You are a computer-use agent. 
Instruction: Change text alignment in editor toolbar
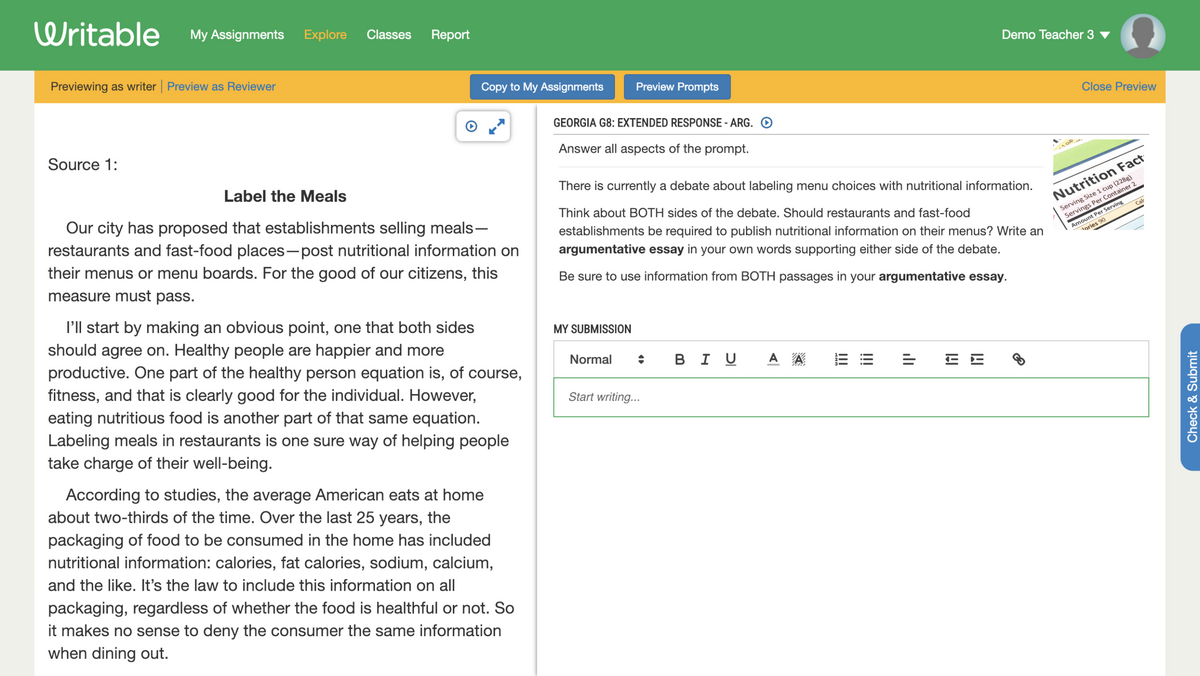[x=909, y=359]
